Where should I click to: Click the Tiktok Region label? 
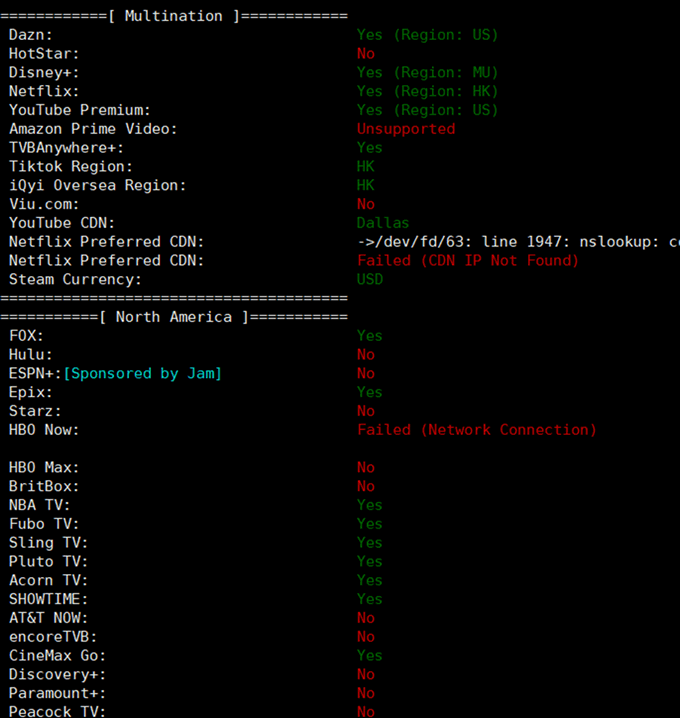(70, 167)
